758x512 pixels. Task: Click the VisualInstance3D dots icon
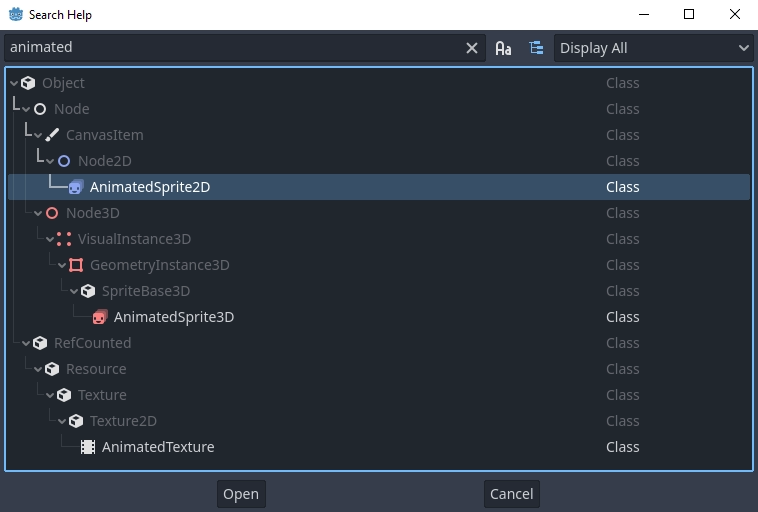[64, 239]
